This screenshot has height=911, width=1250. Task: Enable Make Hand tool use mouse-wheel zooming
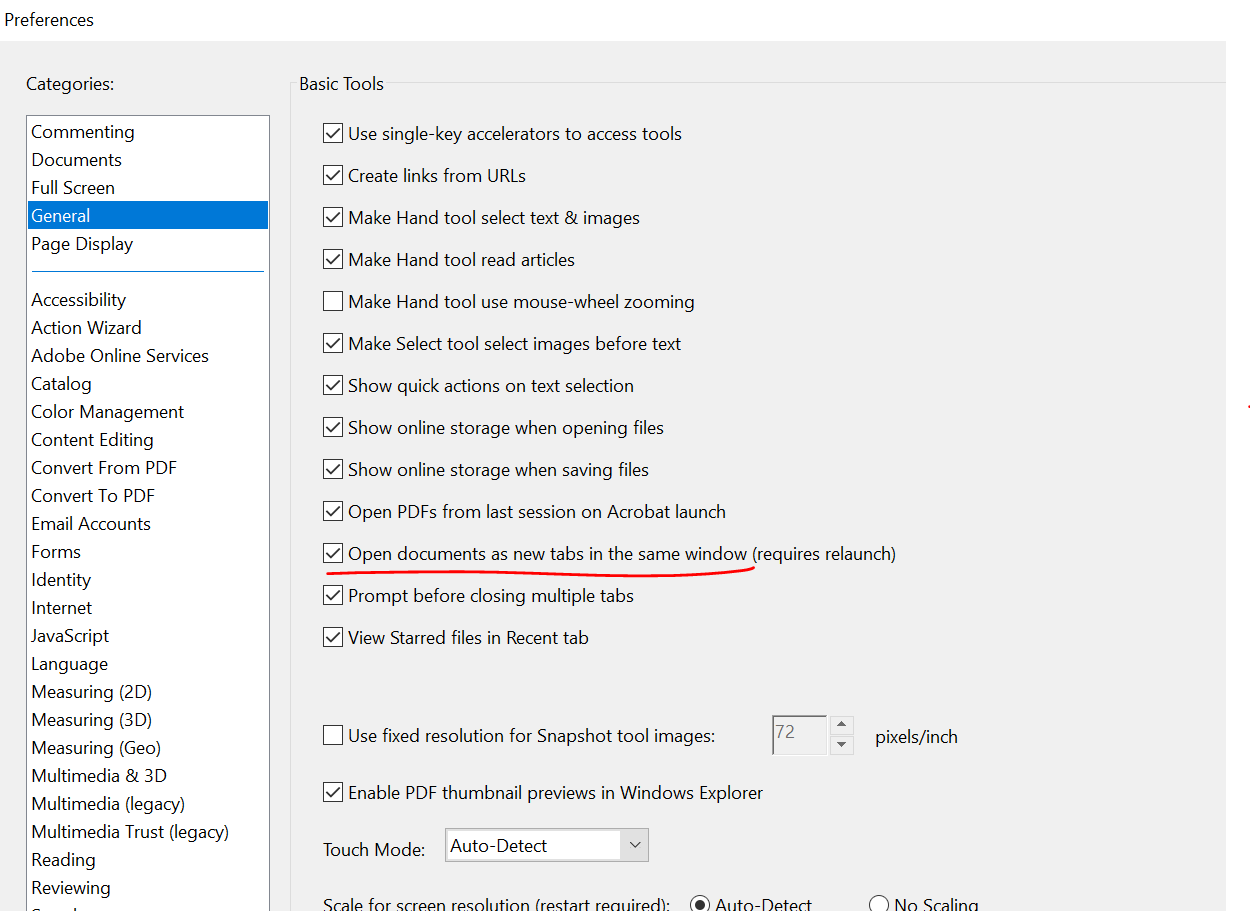tap(333, 301)
